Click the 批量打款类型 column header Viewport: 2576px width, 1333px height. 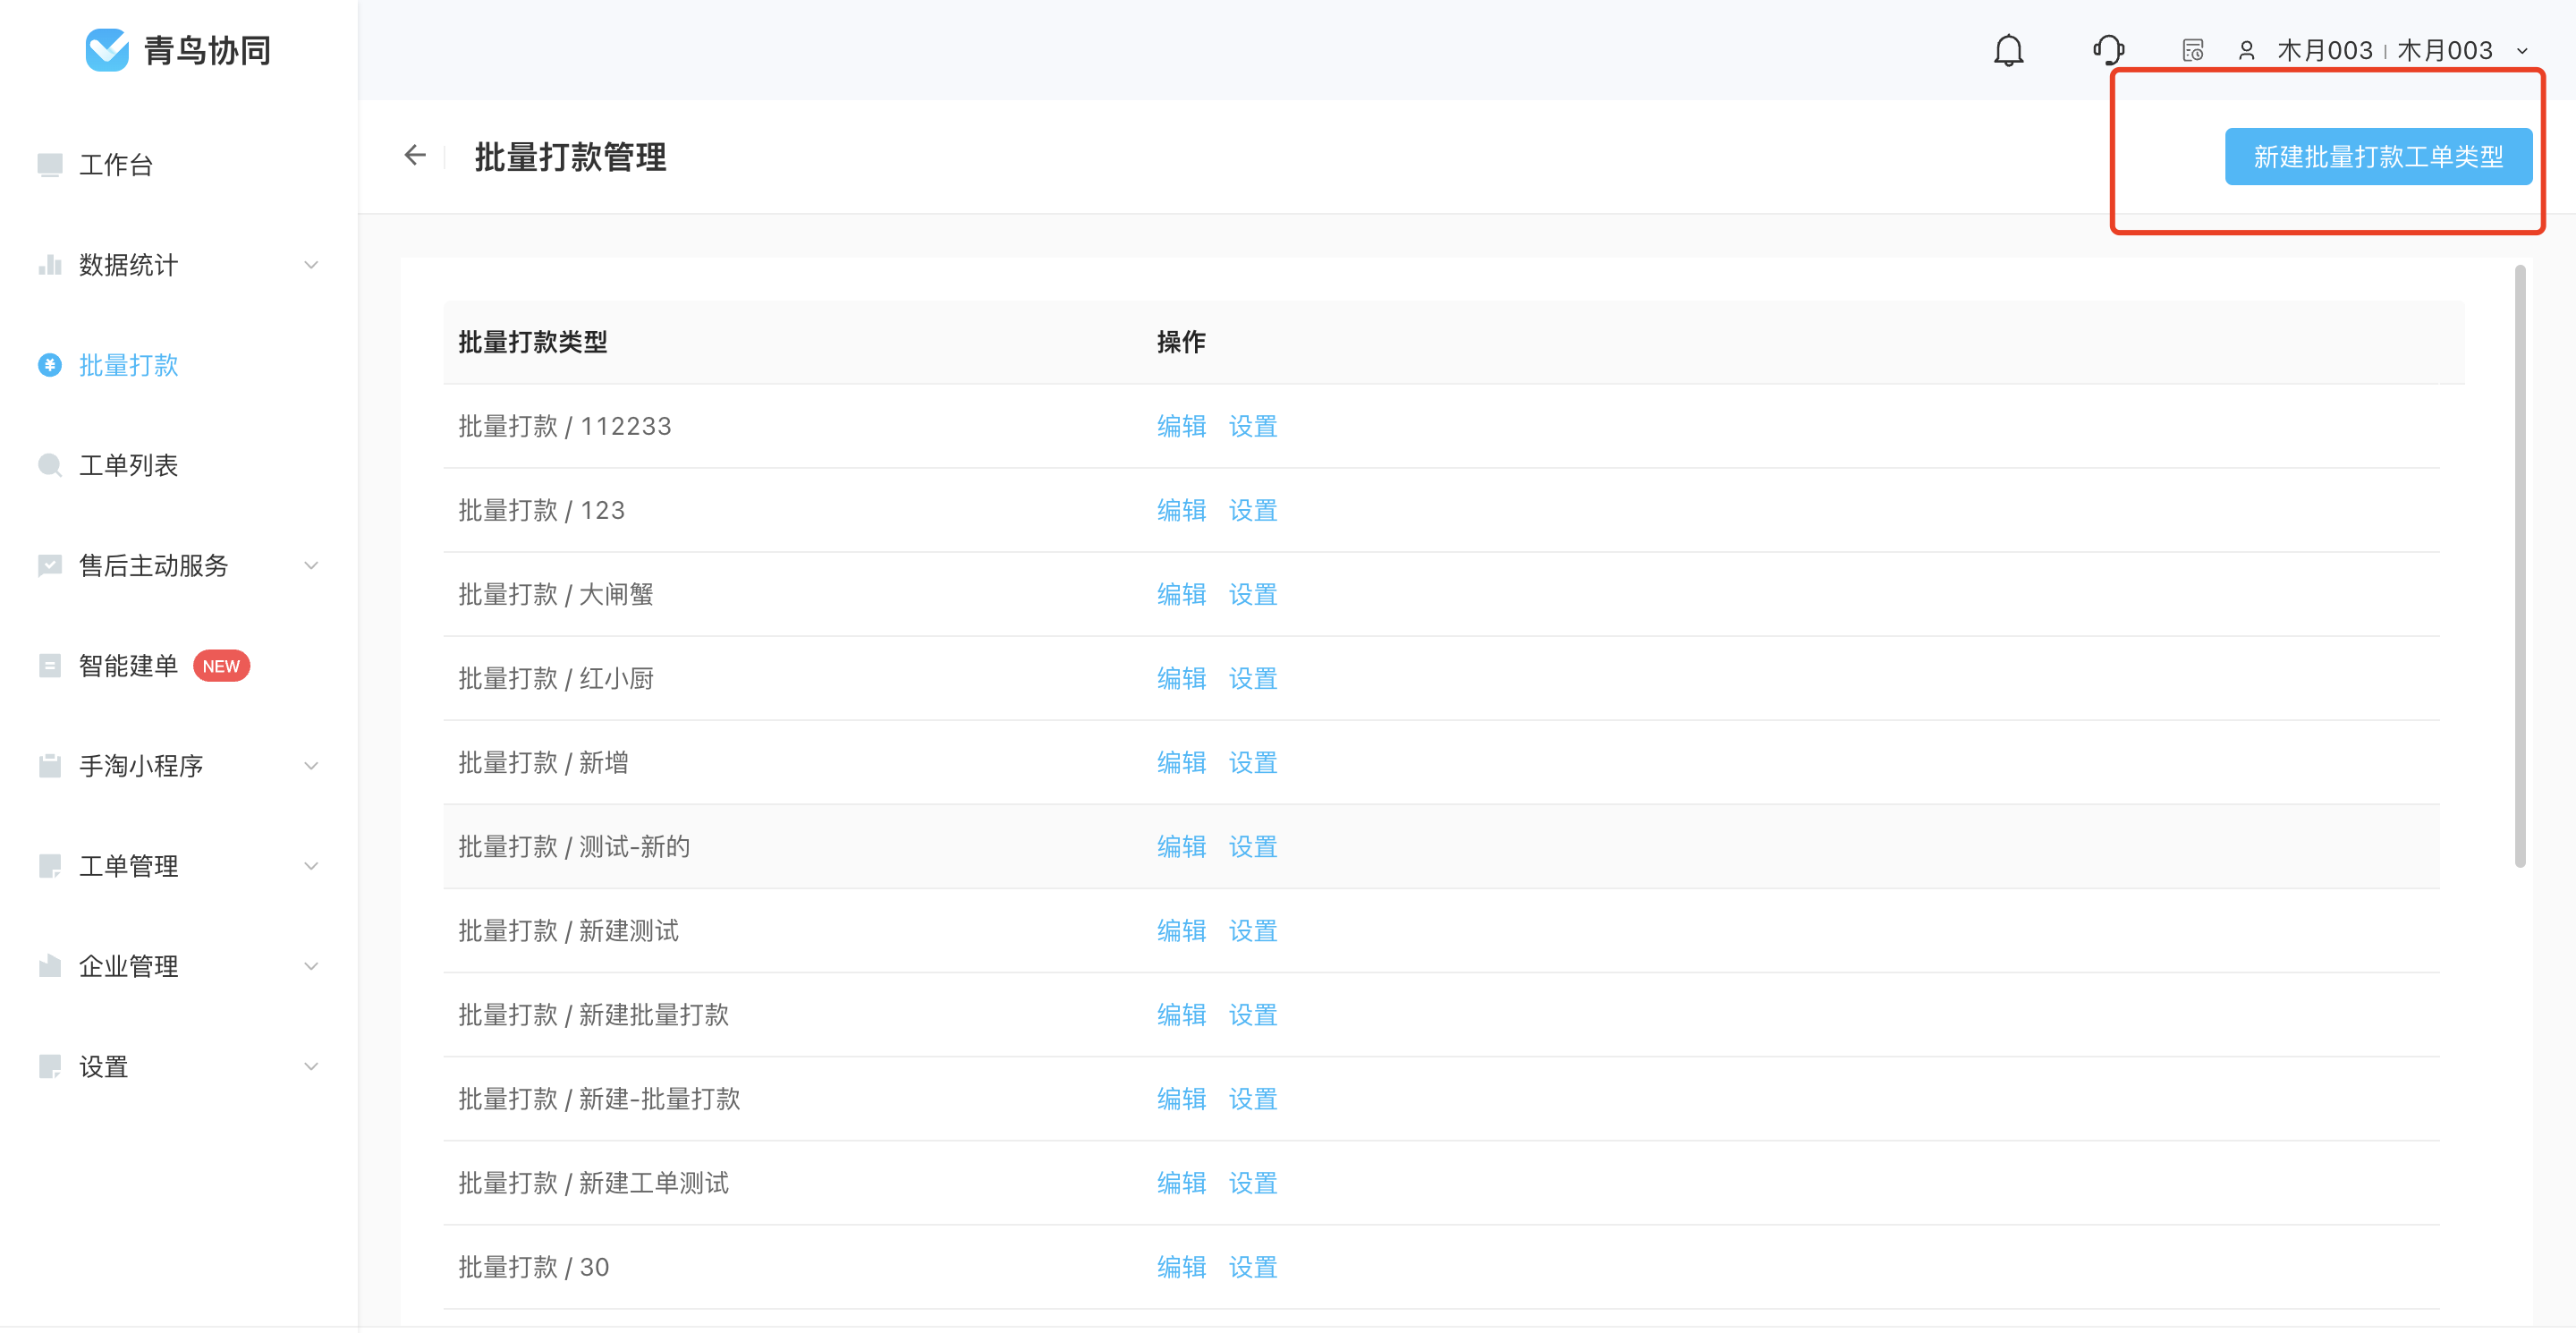pyautogui.click(x=533, y=342)
